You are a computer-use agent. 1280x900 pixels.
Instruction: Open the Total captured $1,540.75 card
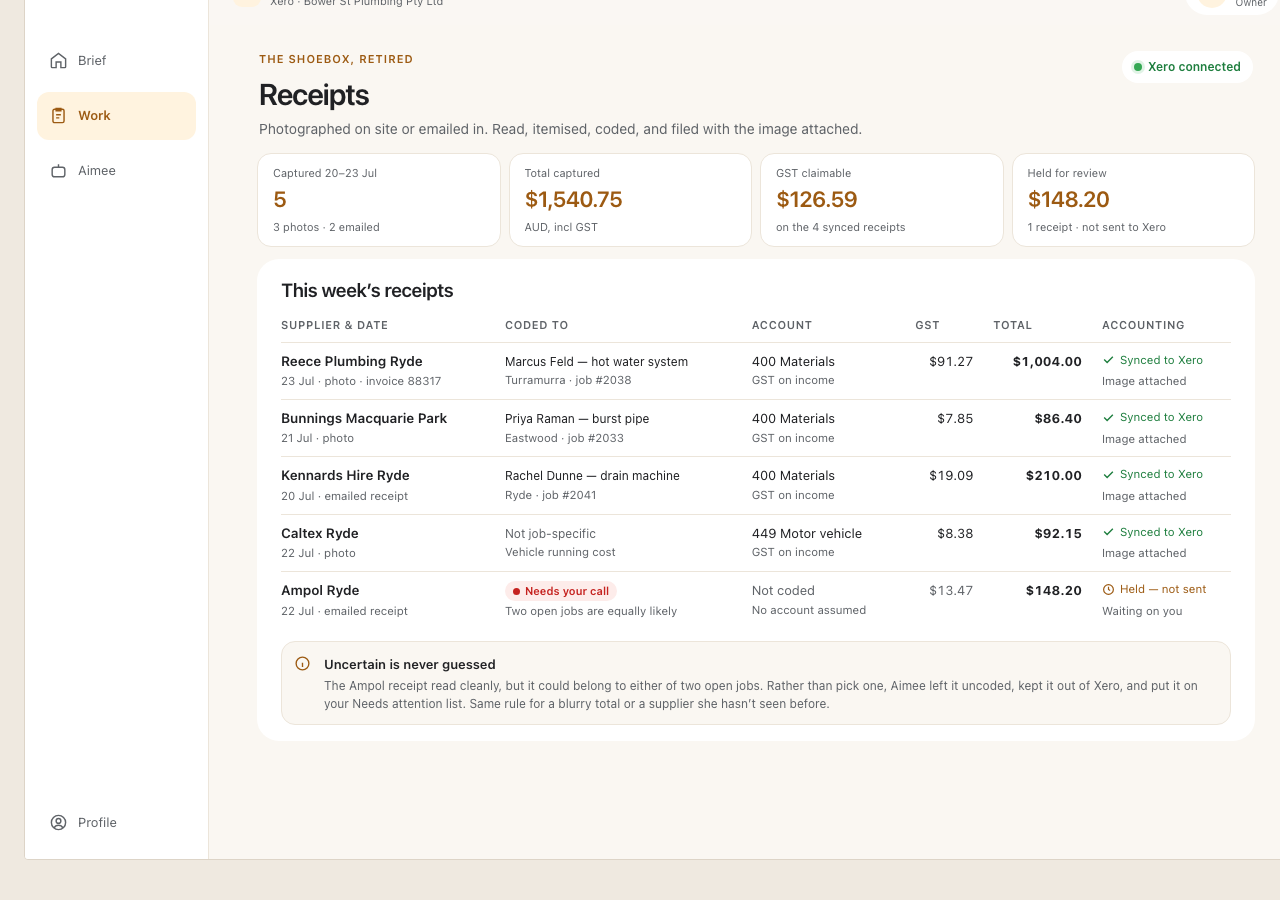630,200
